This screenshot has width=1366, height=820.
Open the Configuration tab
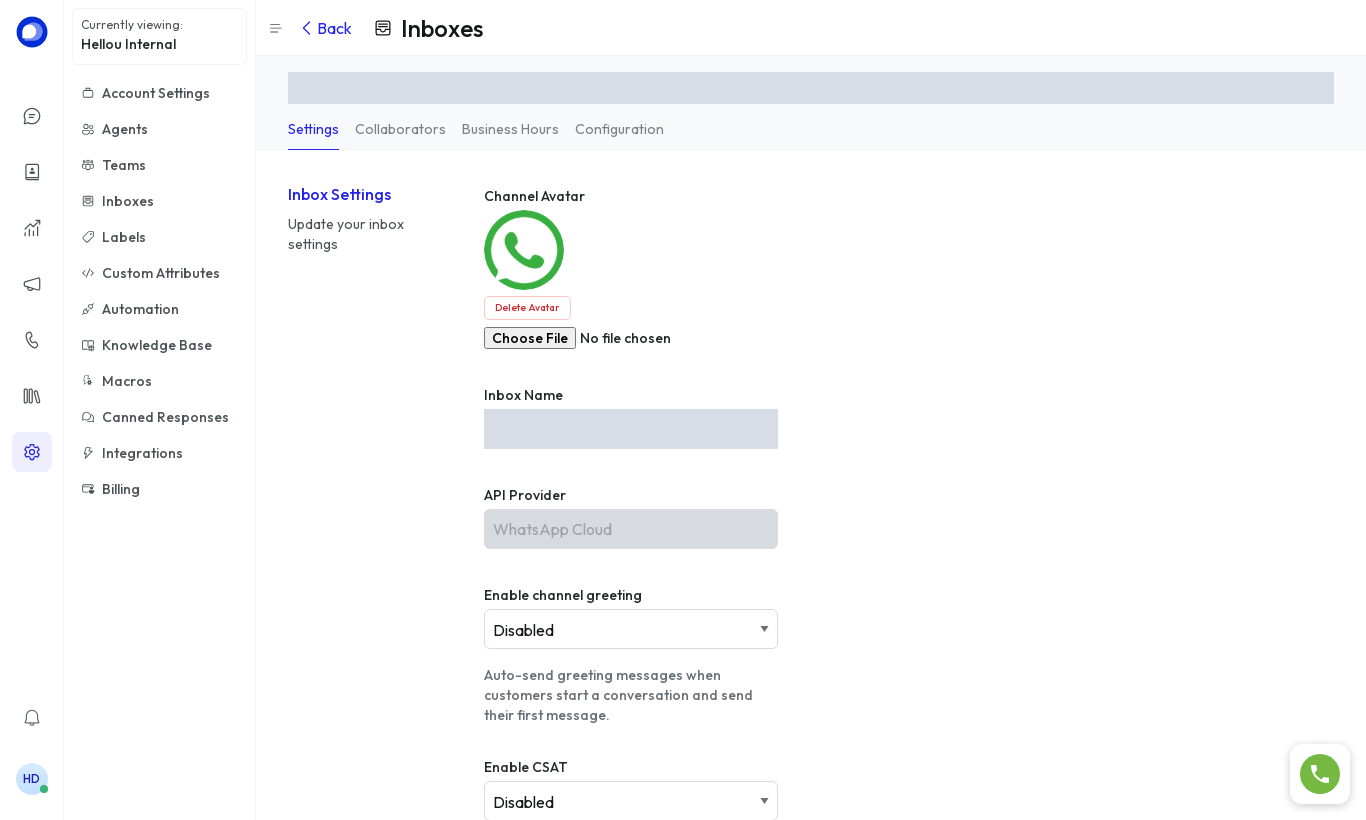point(619,130)
